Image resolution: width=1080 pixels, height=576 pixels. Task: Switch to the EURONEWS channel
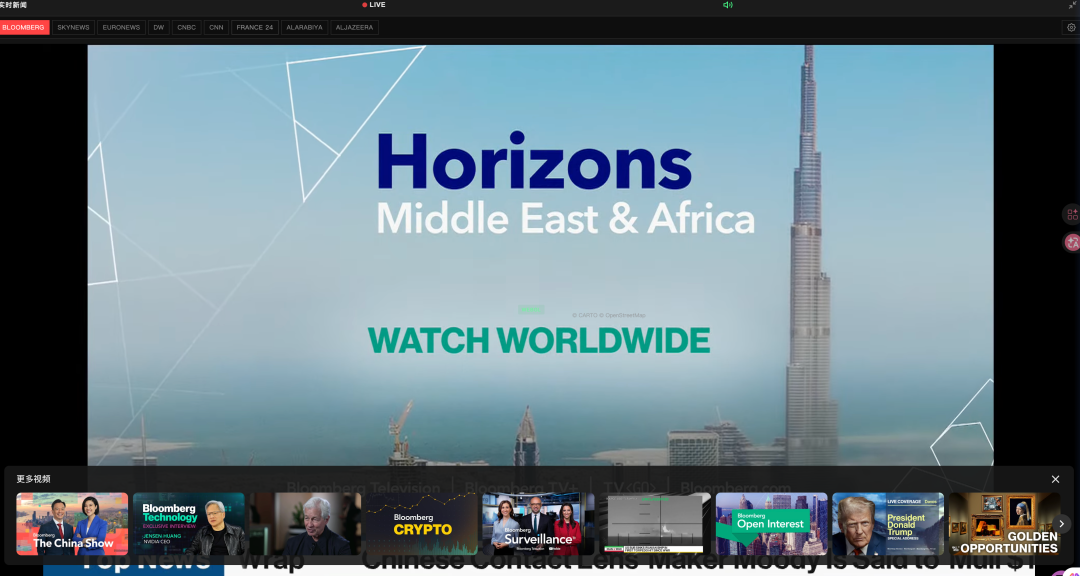coord(121,28)
